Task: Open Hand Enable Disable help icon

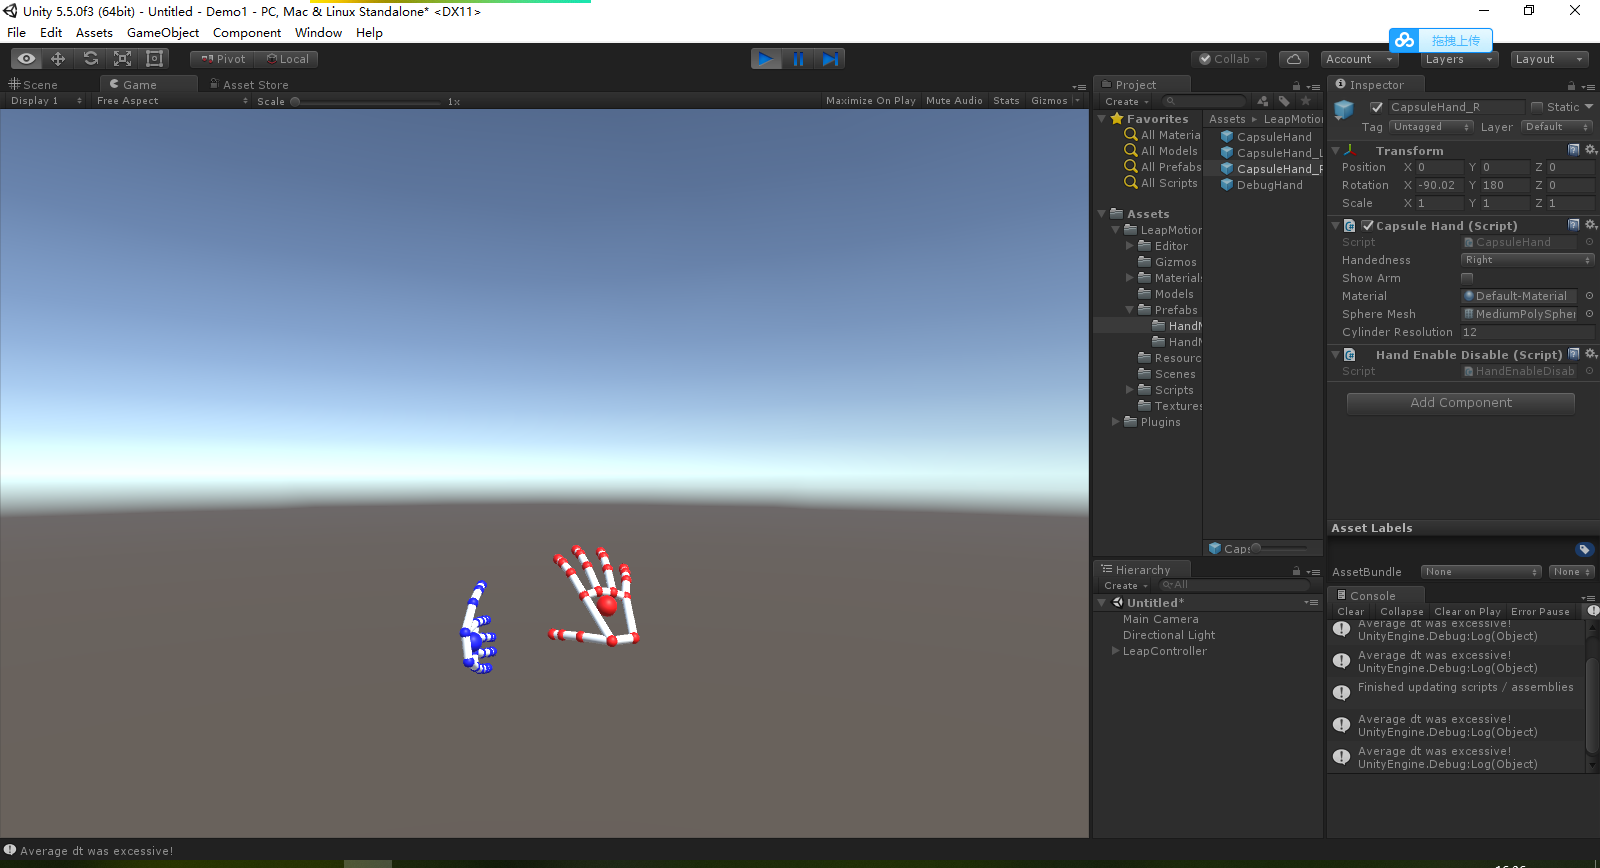Action: (1573, 354)
